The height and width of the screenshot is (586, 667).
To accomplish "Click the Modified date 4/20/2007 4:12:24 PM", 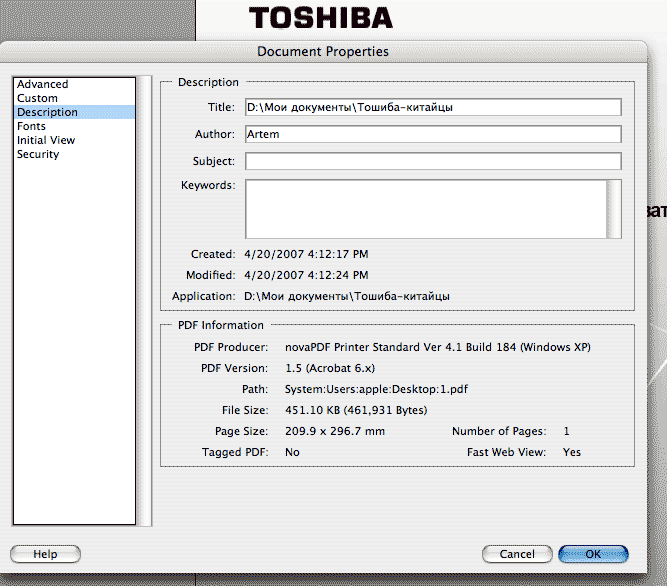I will [x=306, y=275].
